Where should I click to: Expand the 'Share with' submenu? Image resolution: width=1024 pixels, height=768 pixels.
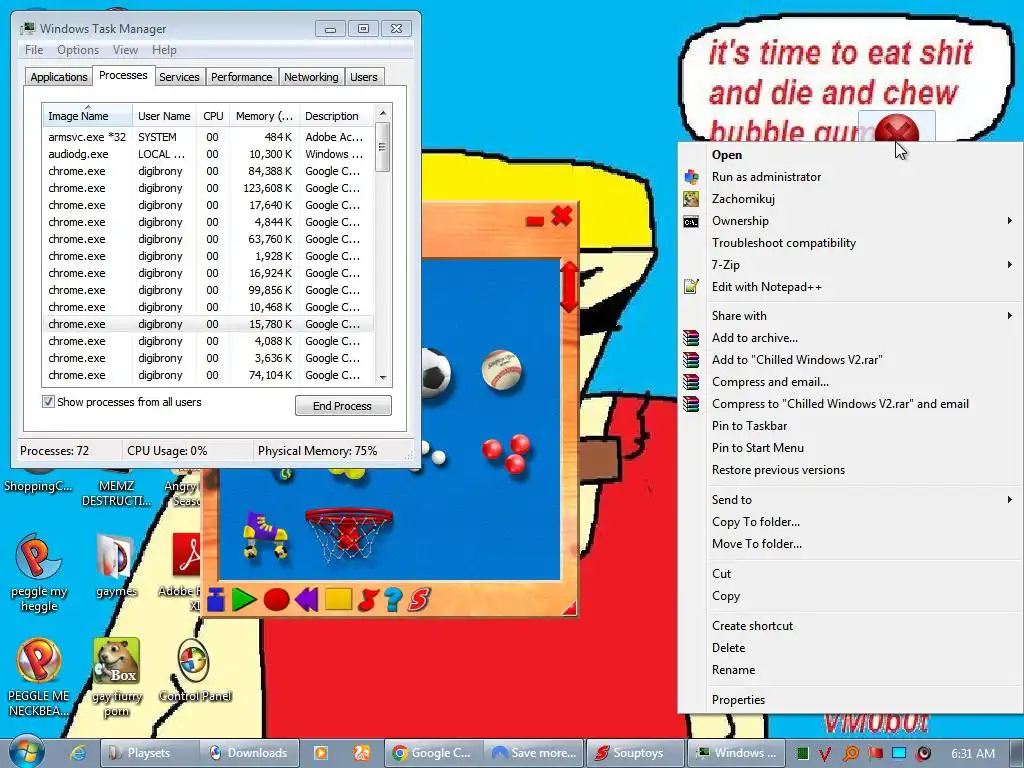pos(852,315)
